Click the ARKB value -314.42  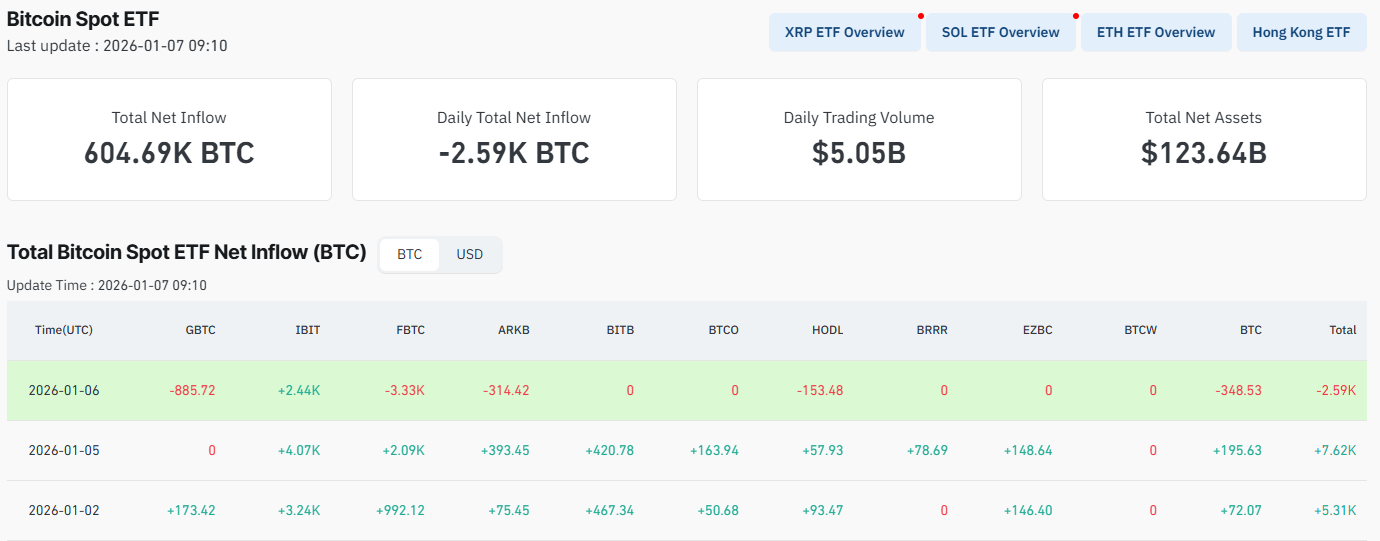506,390
